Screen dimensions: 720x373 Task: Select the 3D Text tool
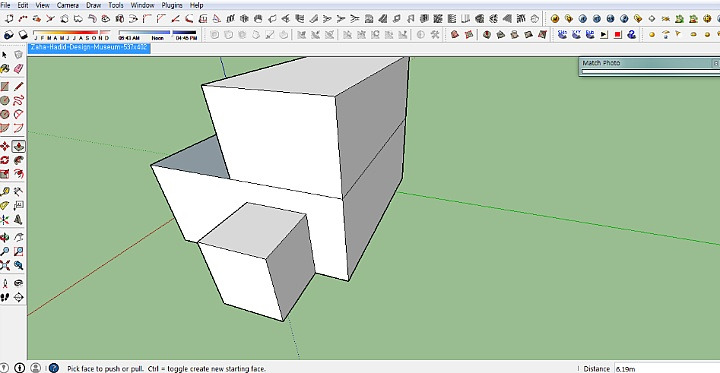pos(18,219)
